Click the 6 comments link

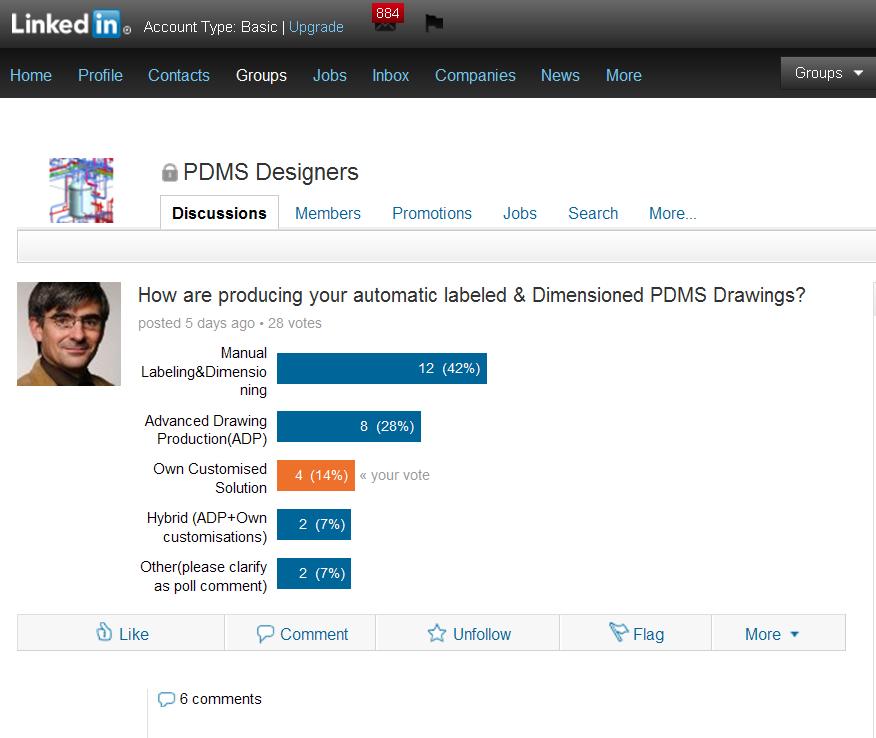[x=220, y=699]
